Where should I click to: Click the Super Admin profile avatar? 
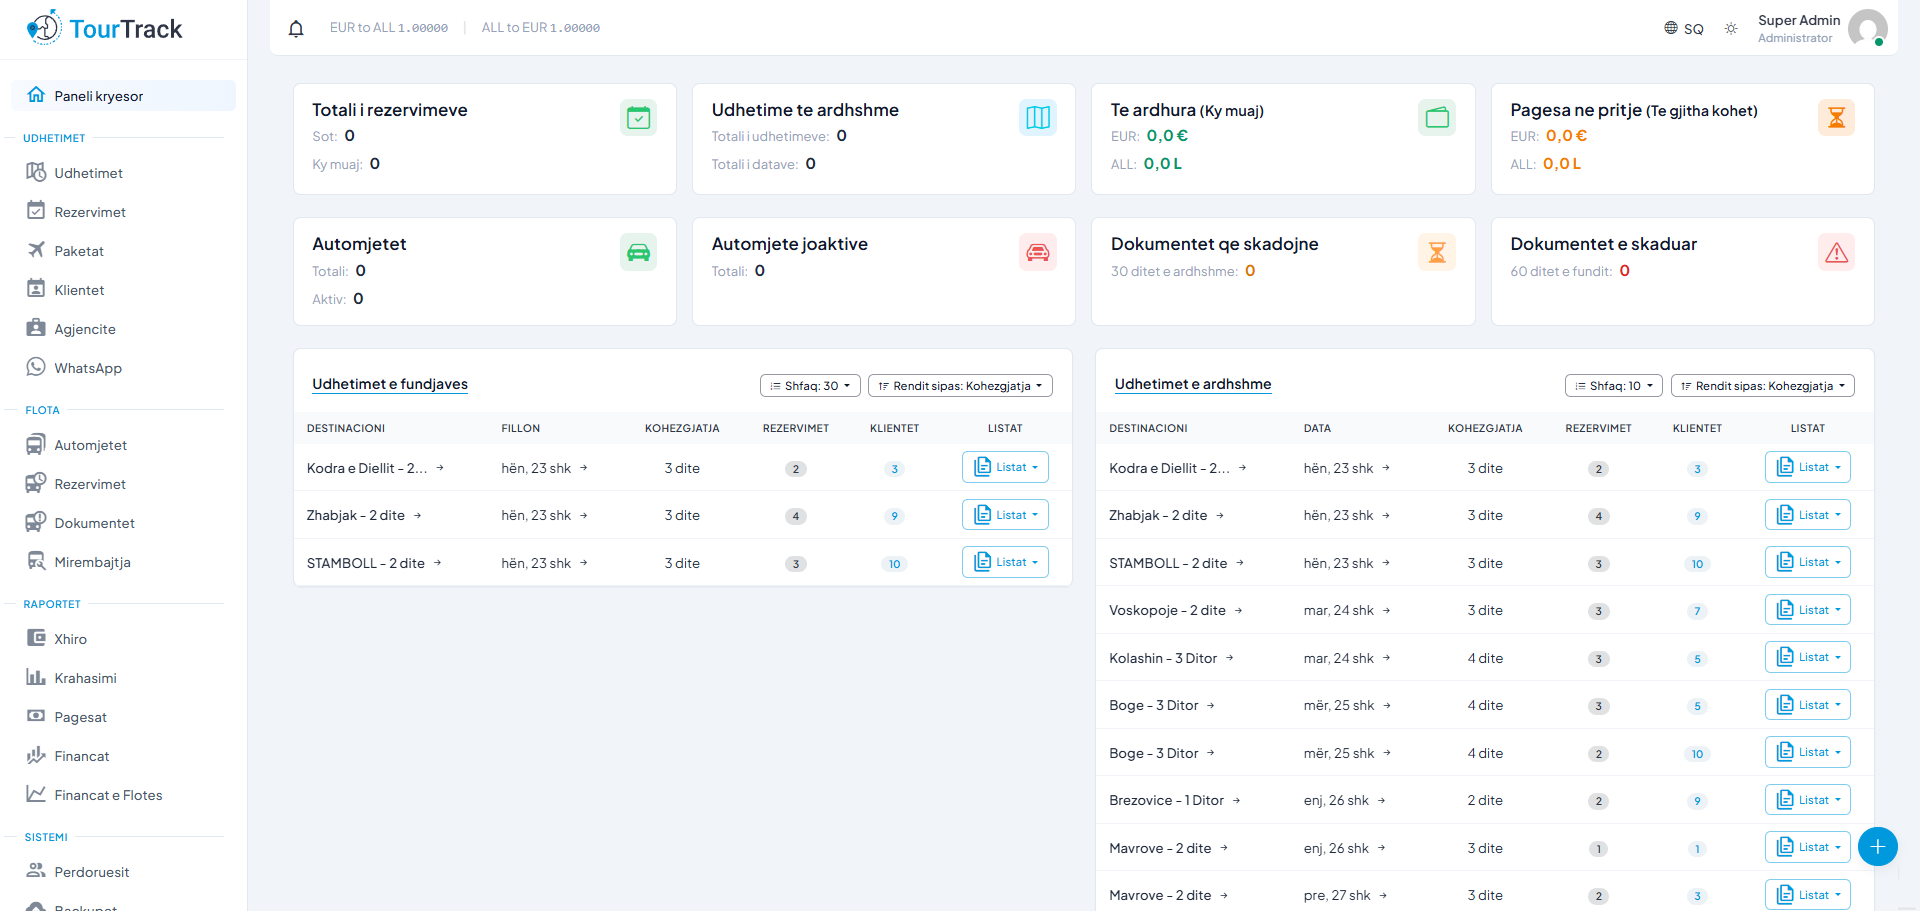(x=1868, y=28)
